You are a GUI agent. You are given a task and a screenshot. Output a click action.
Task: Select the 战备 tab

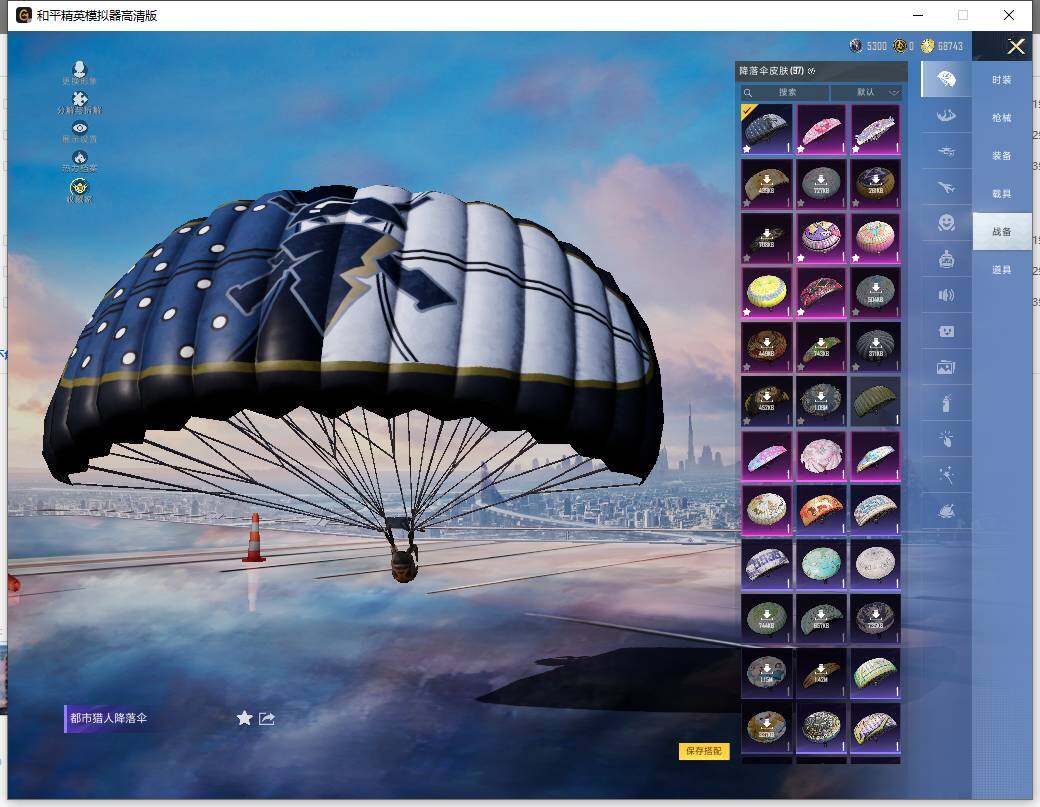click(1002, 231)
